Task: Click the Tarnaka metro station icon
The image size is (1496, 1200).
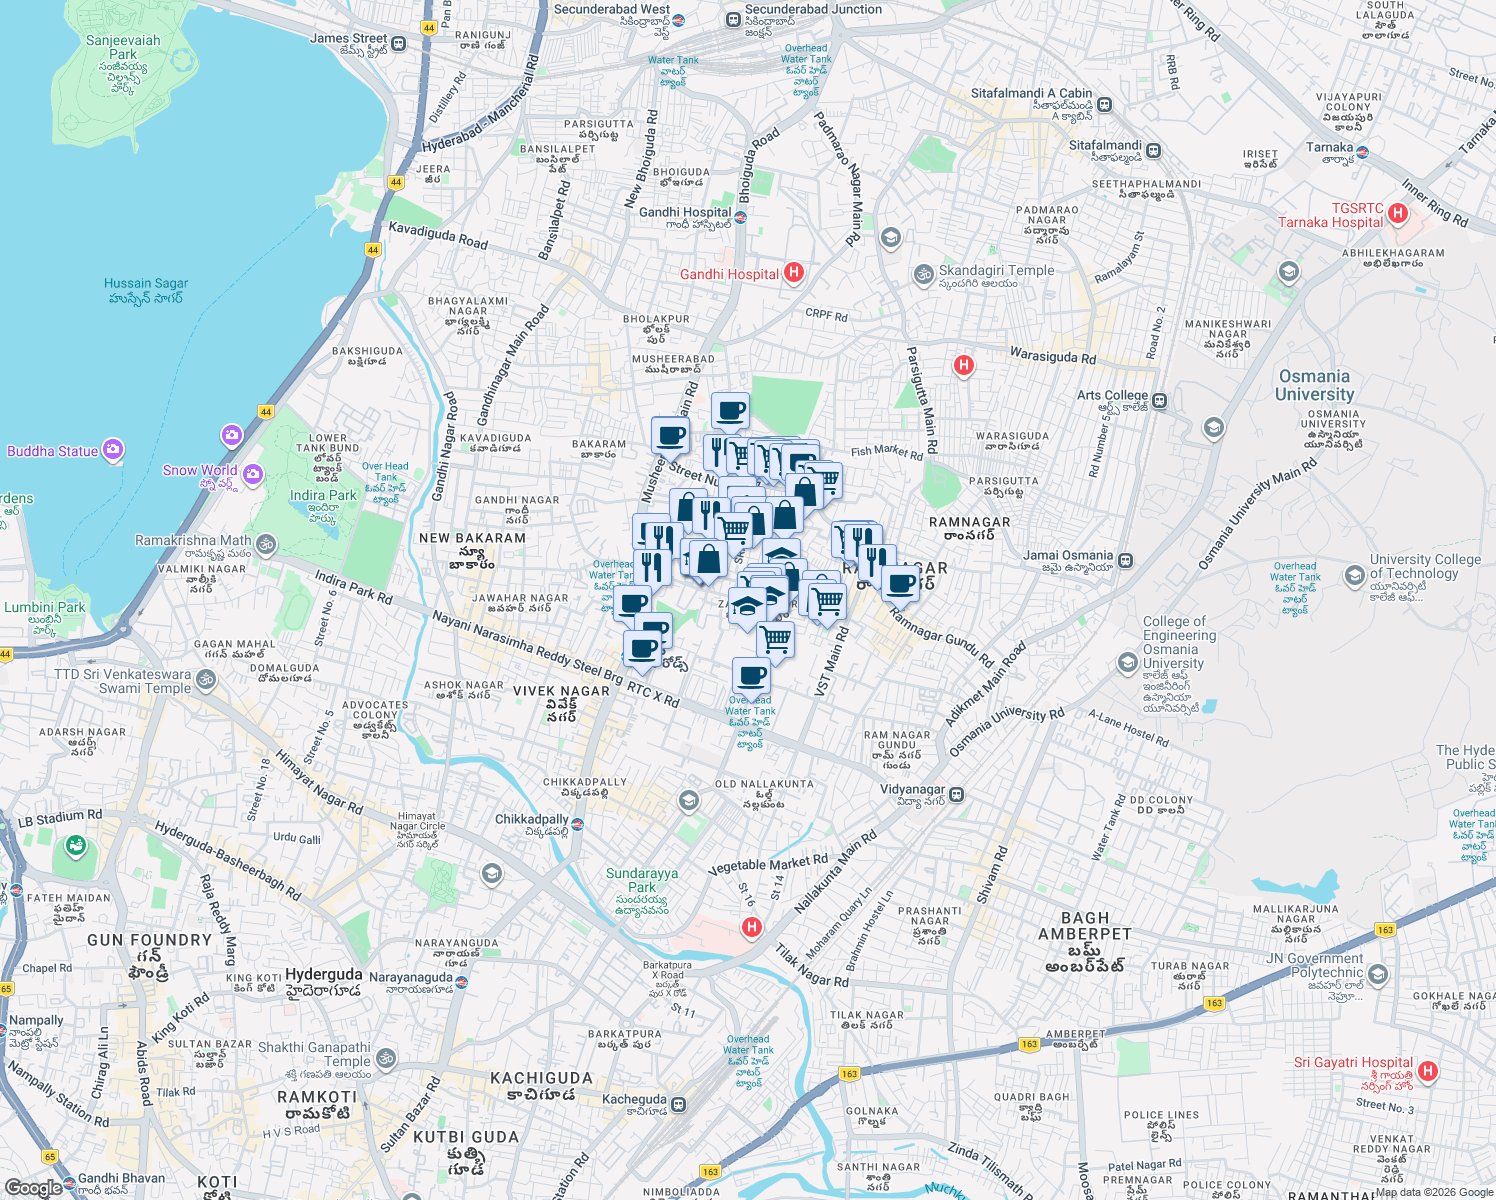Action: pyautogui.click(x=1362, y=152)
